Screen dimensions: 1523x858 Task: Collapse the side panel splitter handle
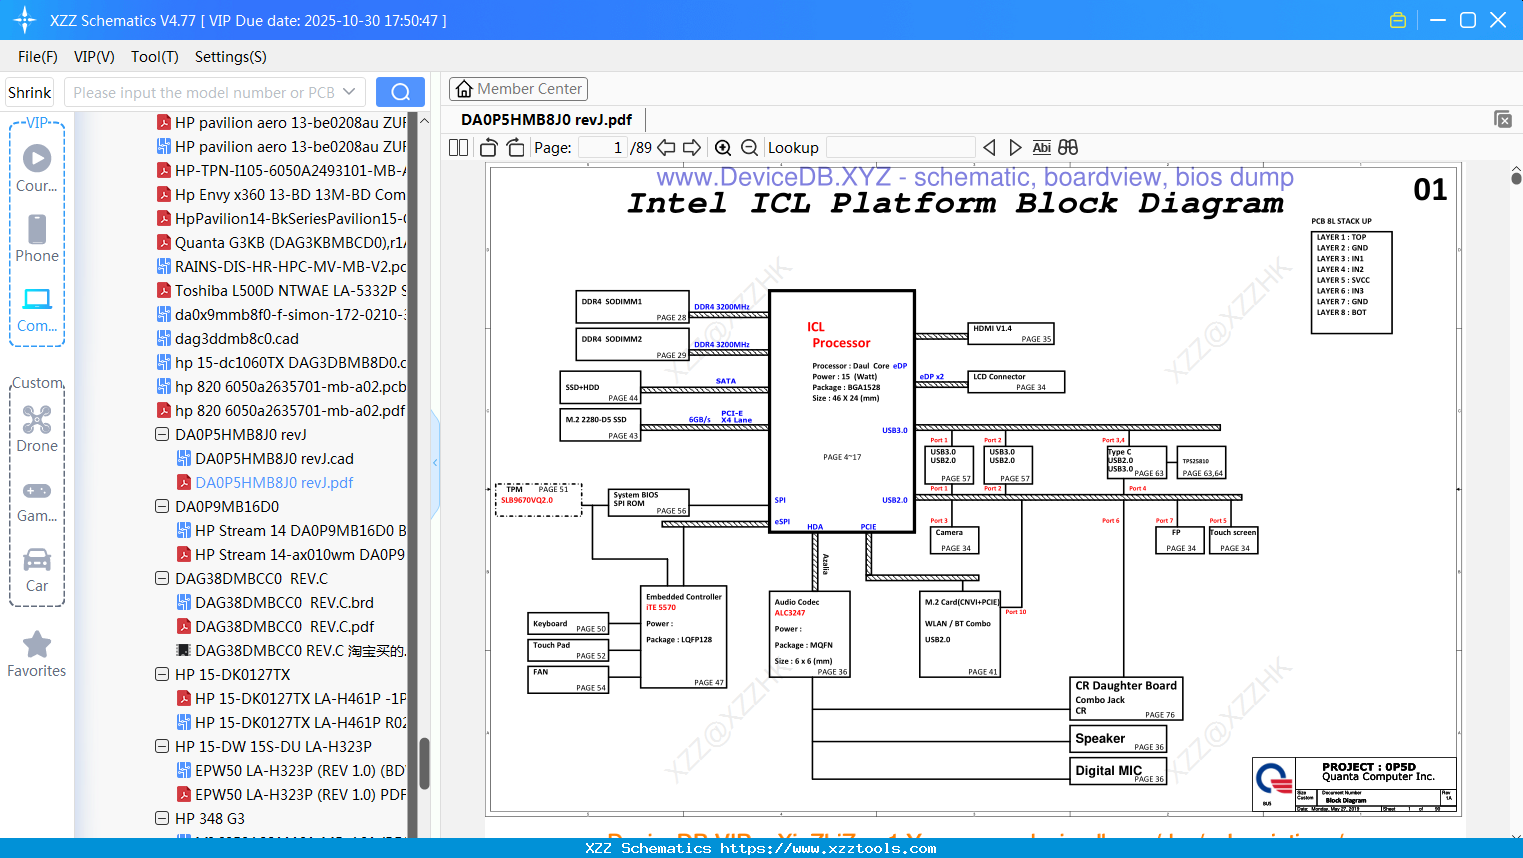click(x=435, y=463)
